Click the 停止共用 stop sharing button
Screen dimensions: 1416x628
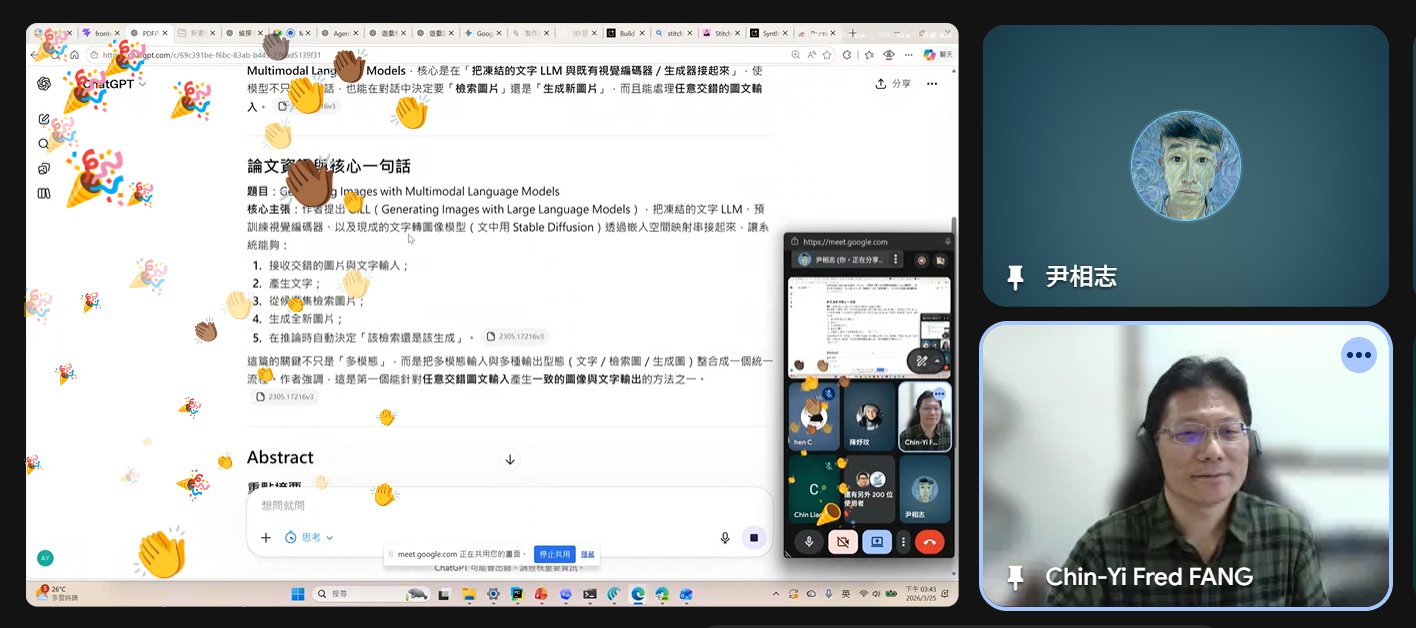[554, 554]
